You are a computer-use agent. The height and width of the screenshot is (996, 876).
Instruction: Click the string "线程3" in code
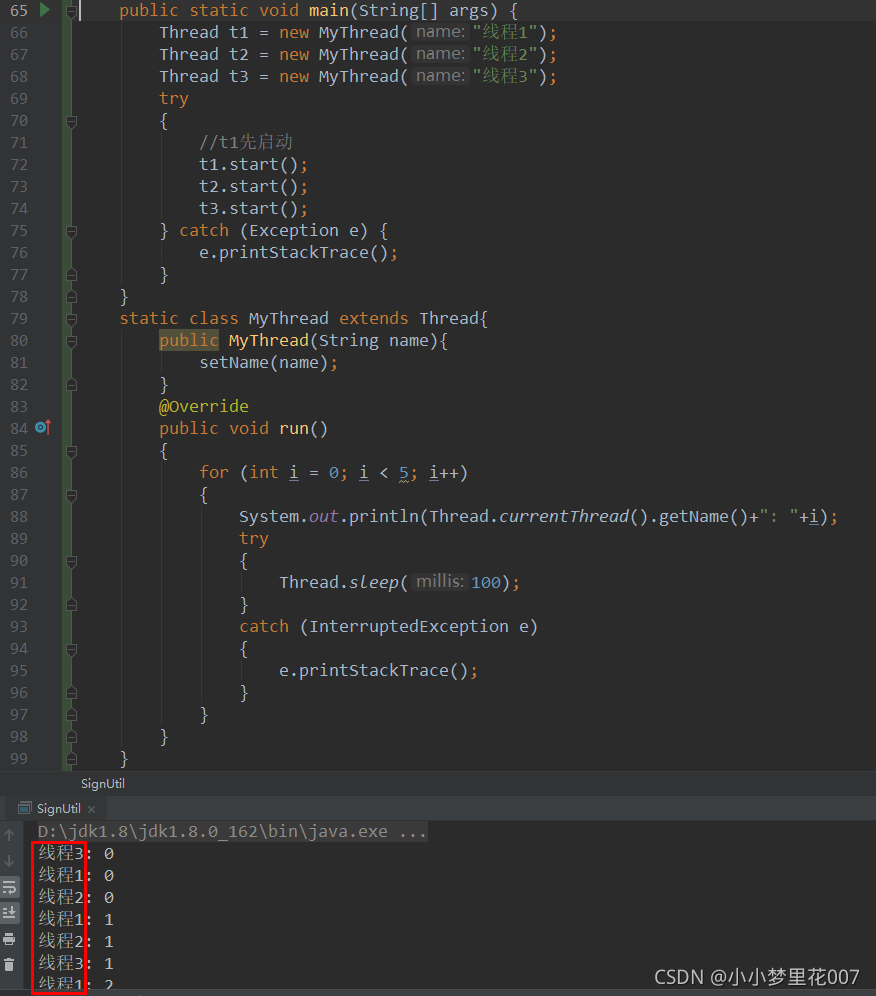click(x=506, y=76)
